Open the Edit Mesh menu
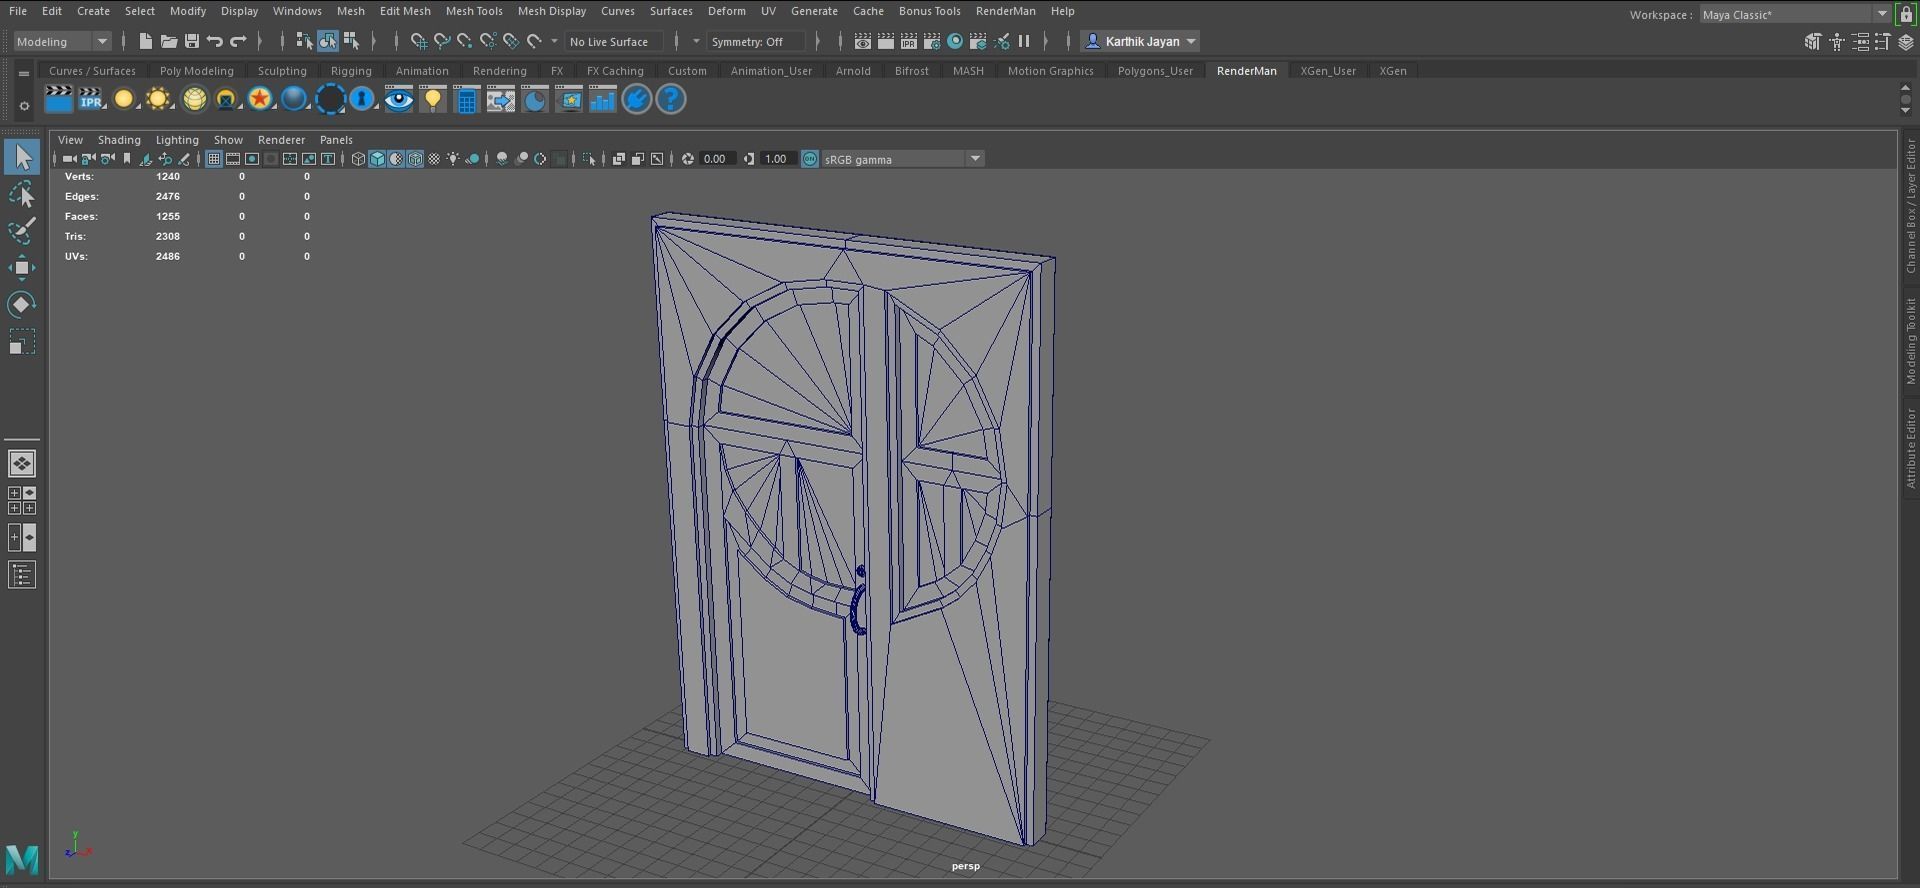1920x888 pixels. [x=405, y=11]
